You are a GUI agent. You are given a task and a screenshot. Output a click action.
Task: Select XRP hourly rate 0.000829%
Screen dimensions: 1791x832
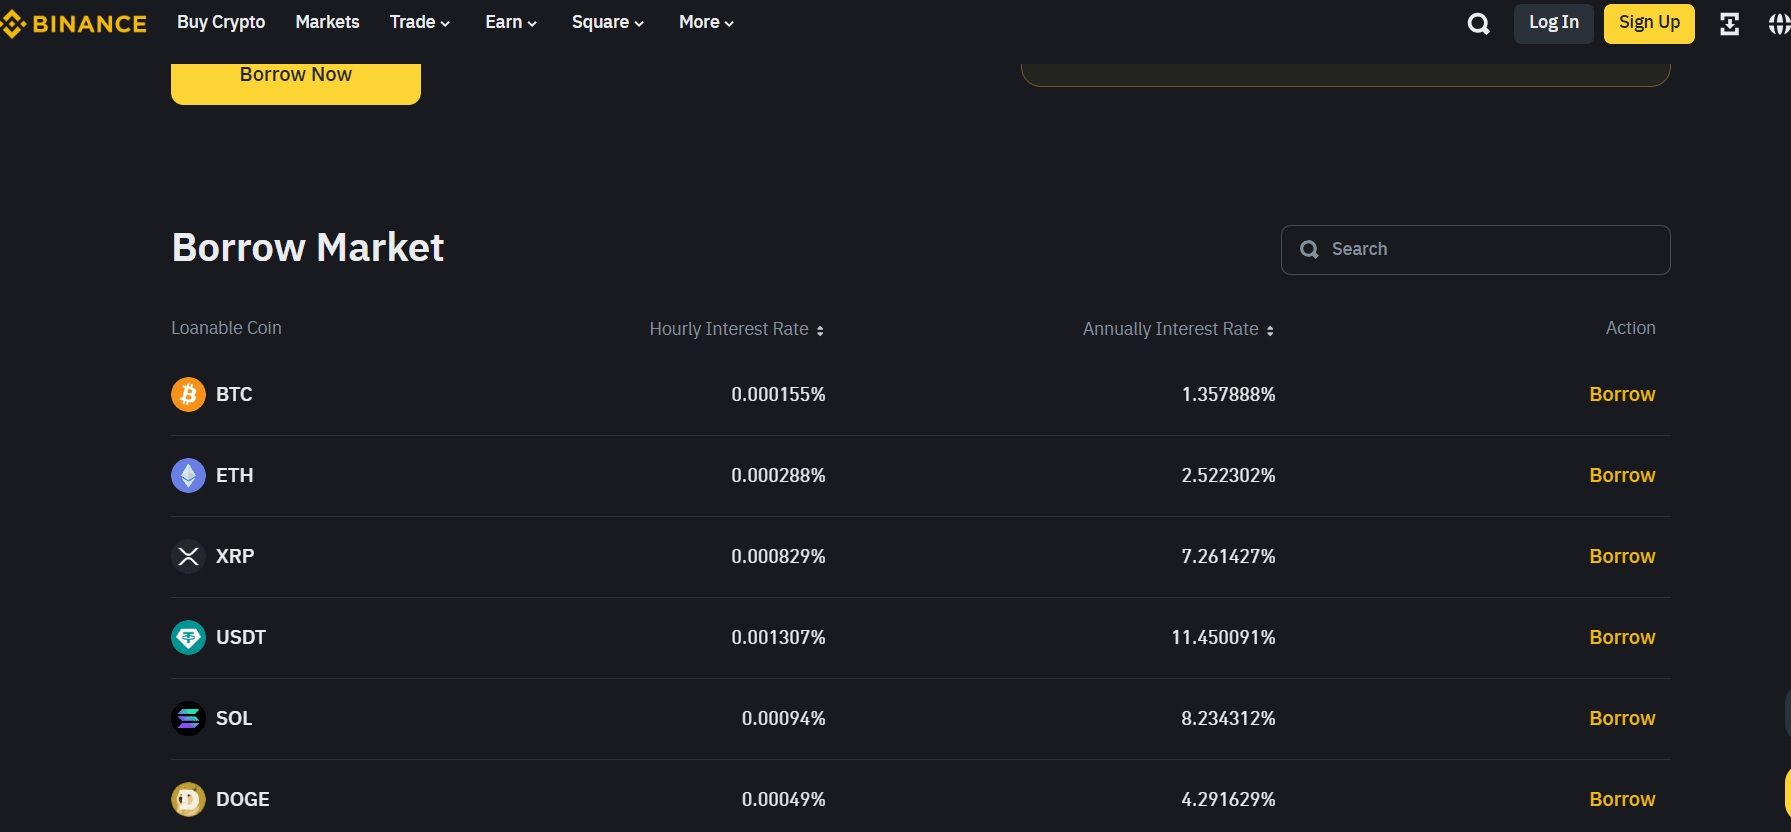(x=778, y=556)
